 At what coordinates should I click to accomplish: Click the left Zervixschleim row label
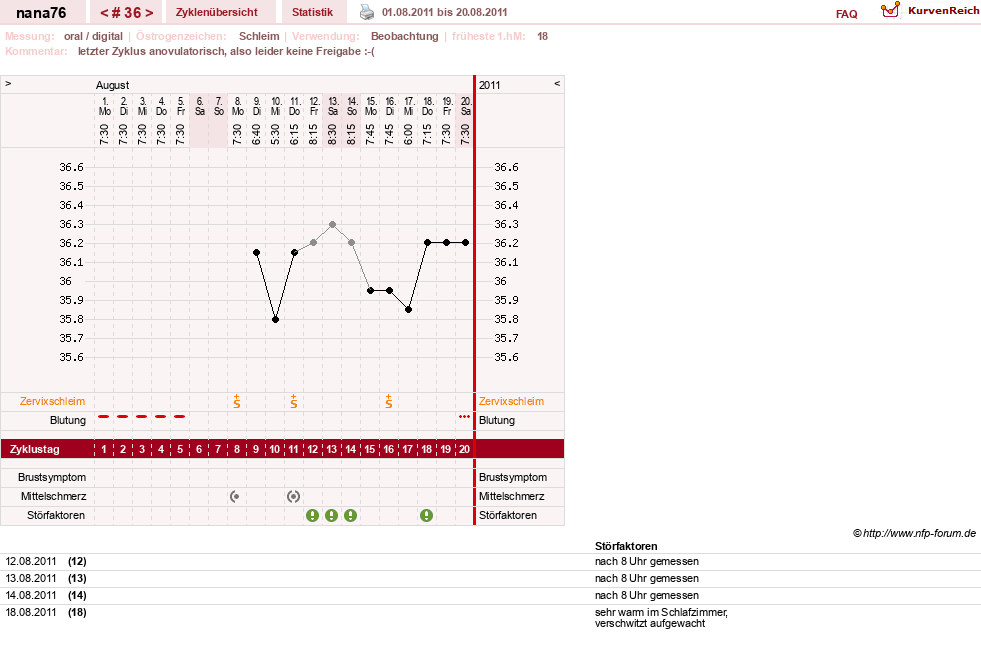[x=53, y=401]
